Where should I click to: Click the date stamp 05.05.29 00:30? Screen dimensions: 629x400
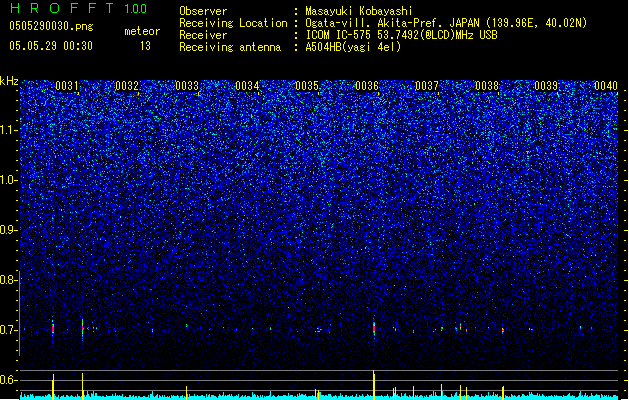51,46
